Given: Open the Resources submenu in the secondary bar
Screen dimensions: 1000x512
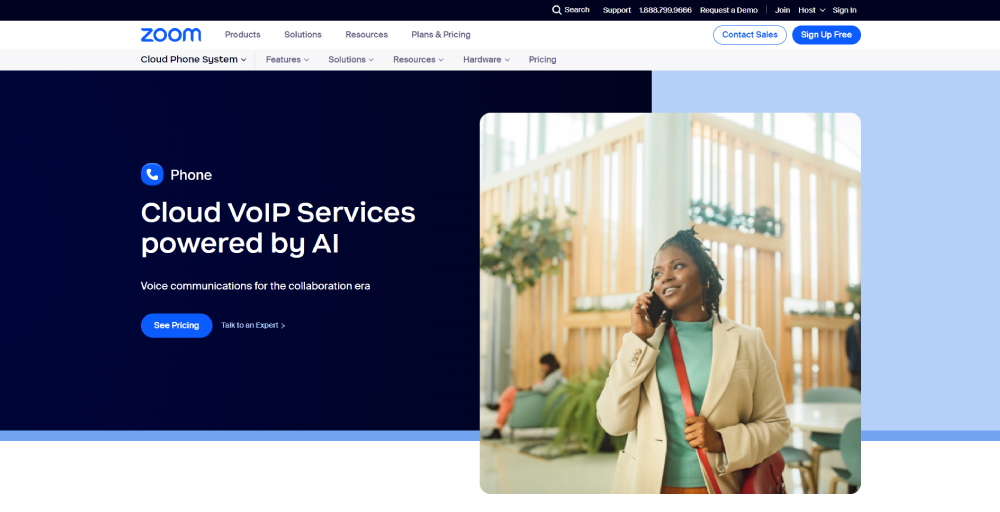Looking at the screenshot, I should coord(418,59).
